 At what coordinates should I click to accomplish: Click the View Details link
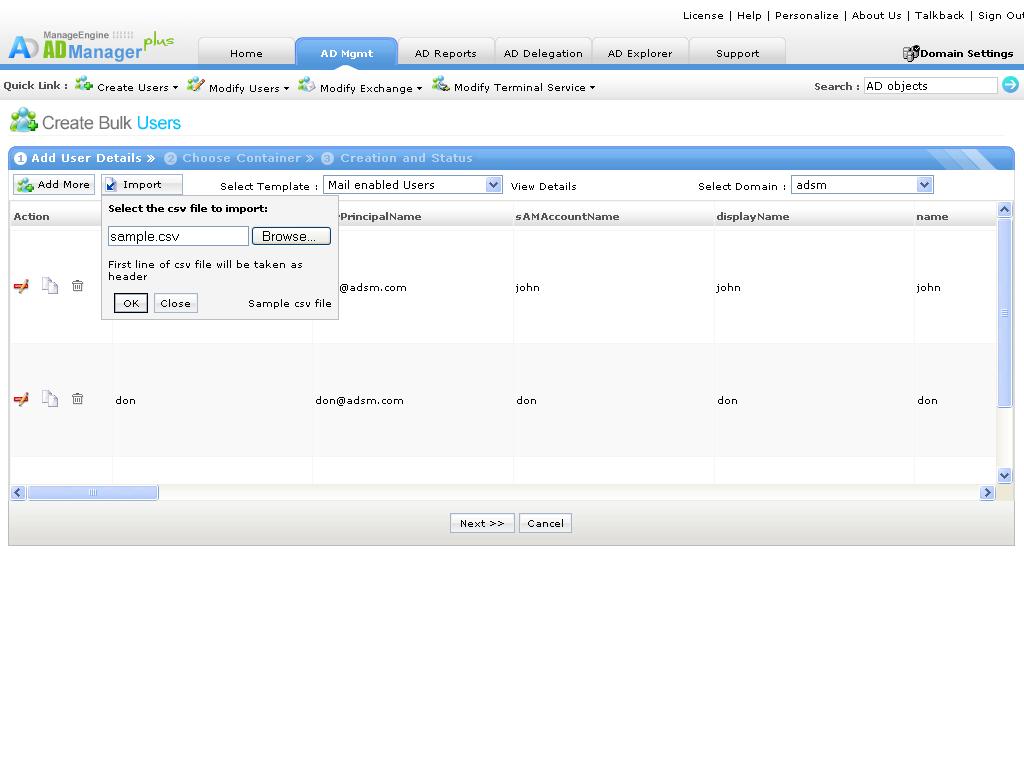coord(543,186)
